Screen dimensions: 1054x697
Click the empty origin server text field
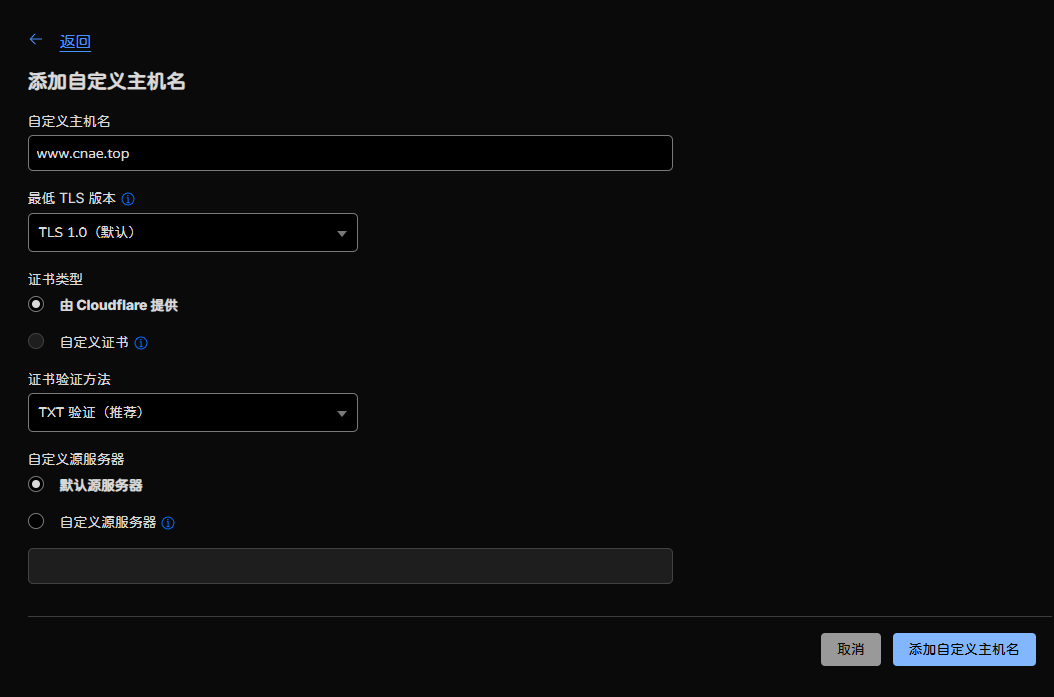click(350, 565)
